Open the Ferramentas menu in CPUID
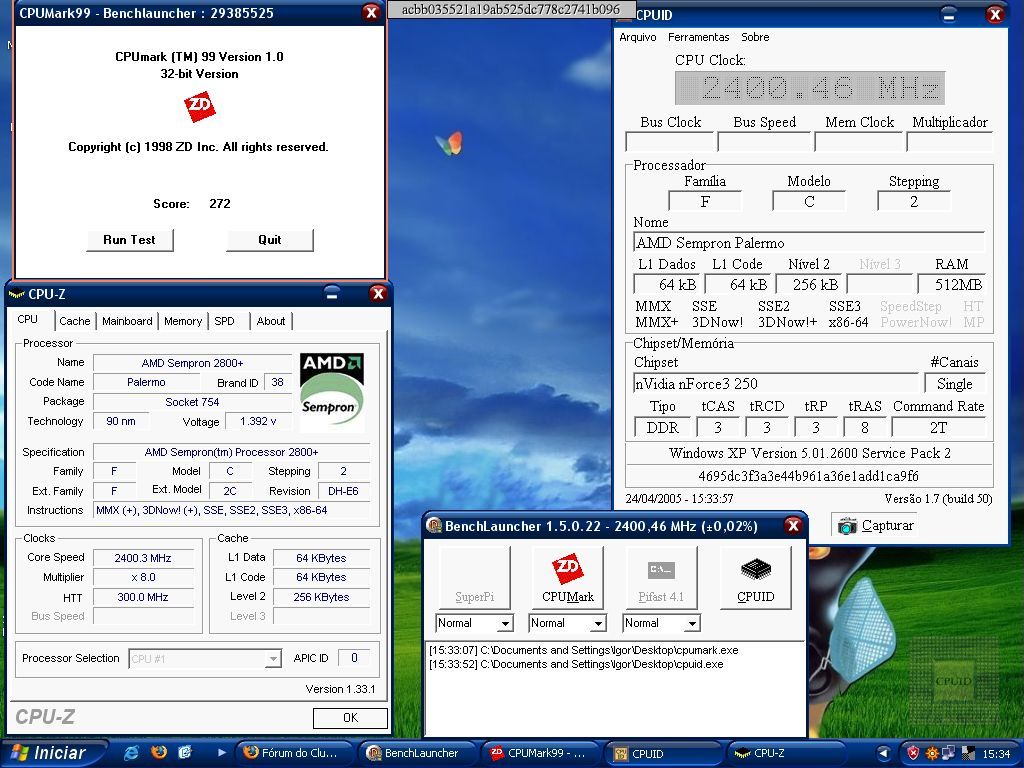1024x768 pixels. [698, 37]
